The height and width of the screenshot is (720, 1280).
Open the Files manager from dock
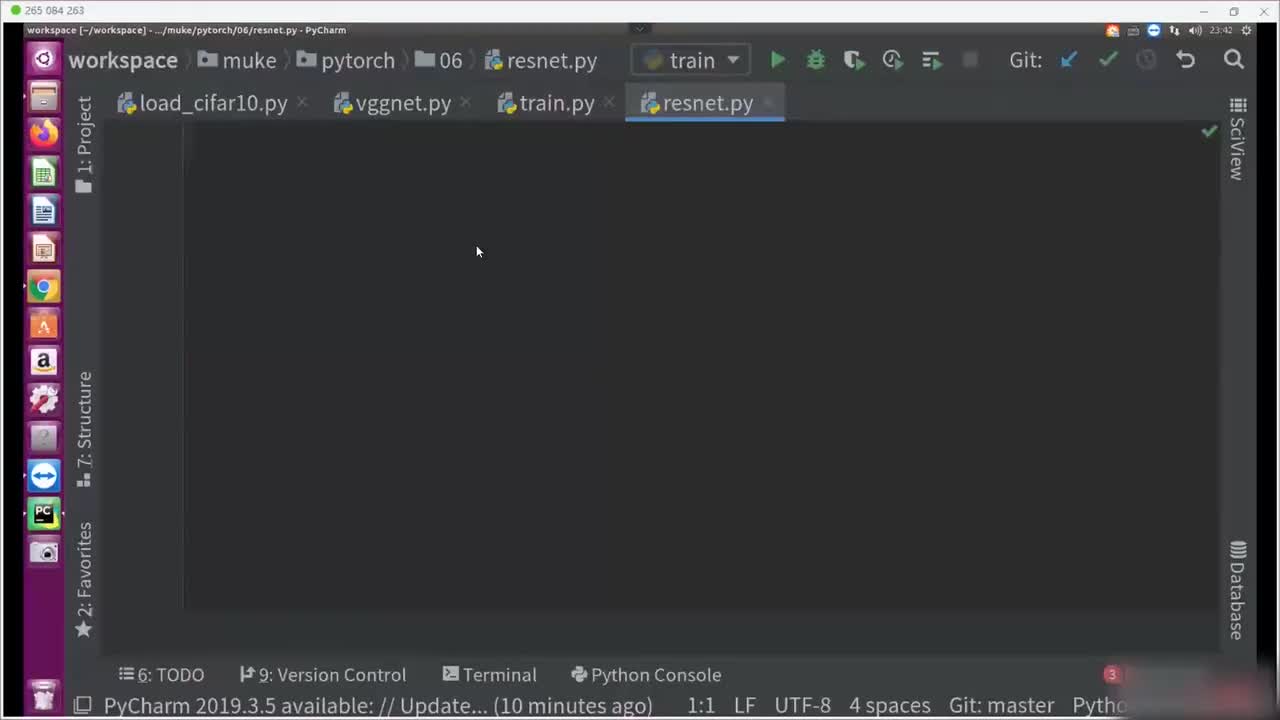(44, 97)
